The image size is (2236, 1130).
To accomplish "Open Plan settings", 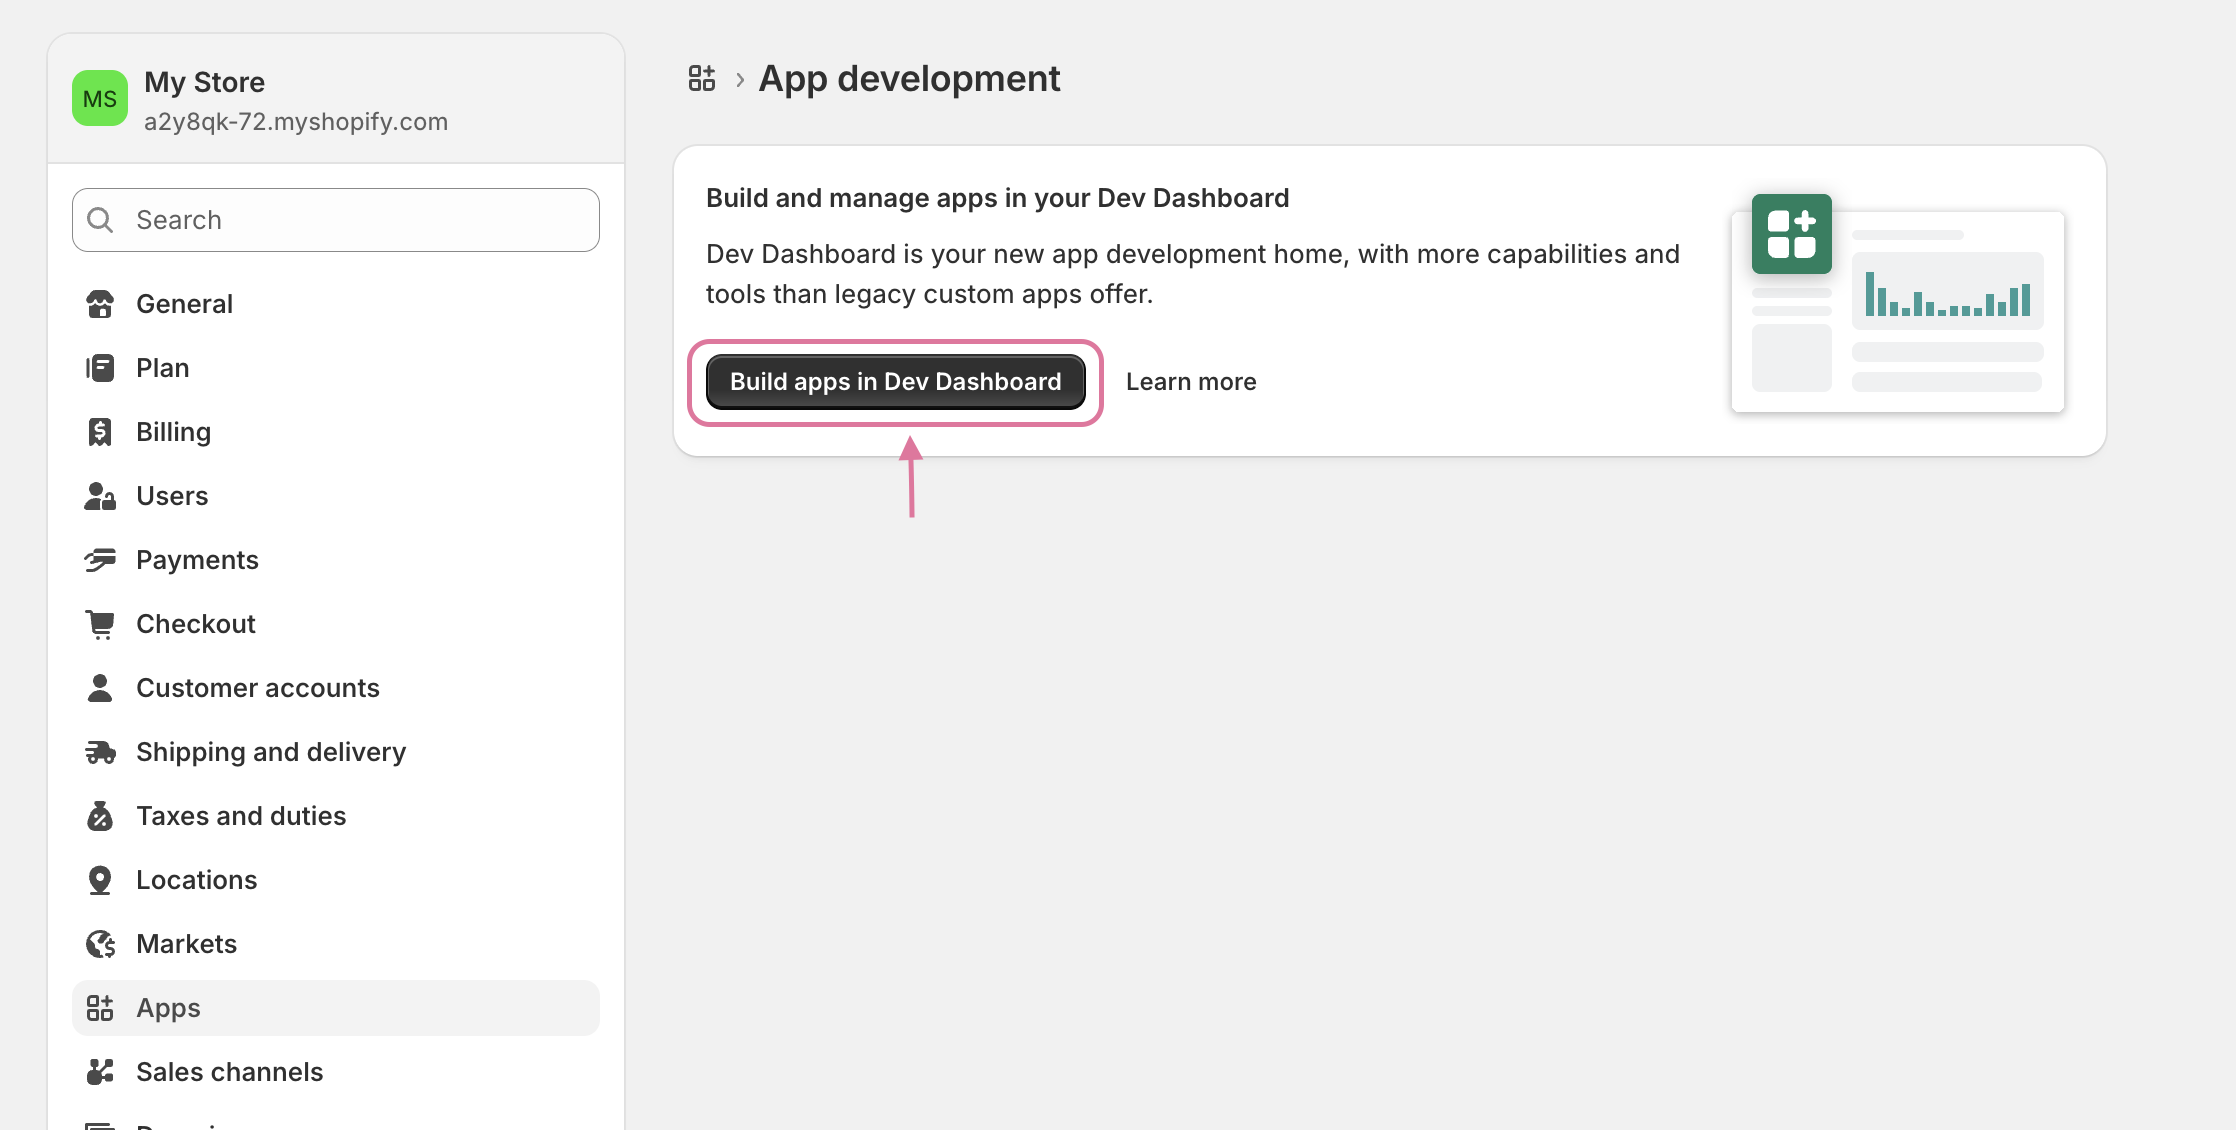I will tap(163, 368).
